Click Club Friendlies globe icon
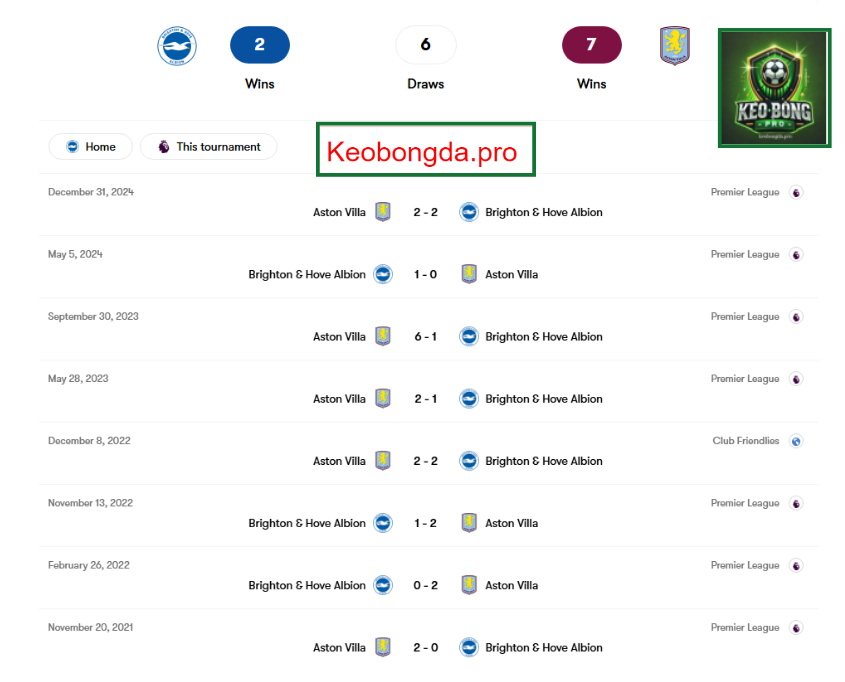845x682 pixels. (796, 441)
